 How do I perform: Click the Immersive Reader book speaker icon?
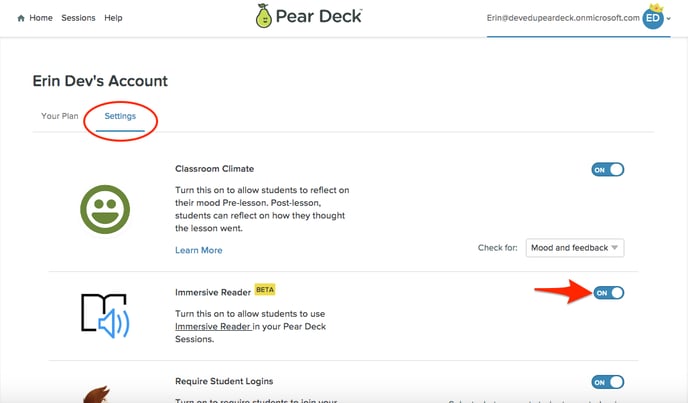tap(104, 314)
